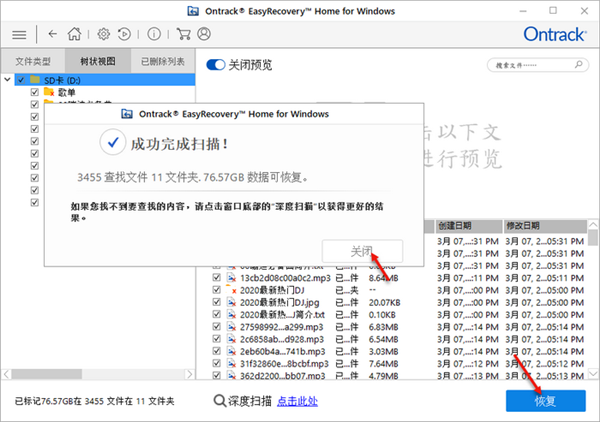Screen dimensions: 600x422
Task: Select the 2020最新热...J简介.txt file name
Action: click(x=282, y=314)
